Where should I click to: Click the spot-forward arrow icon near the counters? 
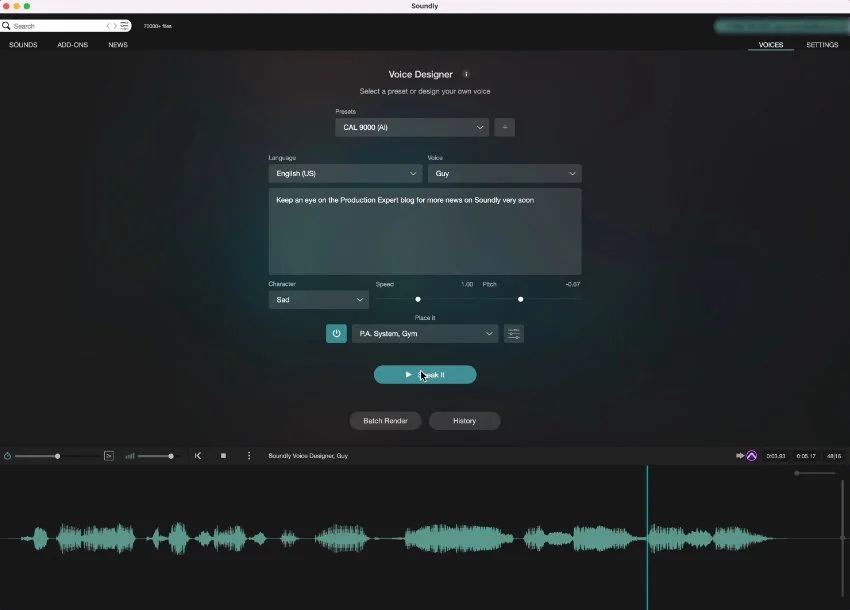[x=738, y=455]
